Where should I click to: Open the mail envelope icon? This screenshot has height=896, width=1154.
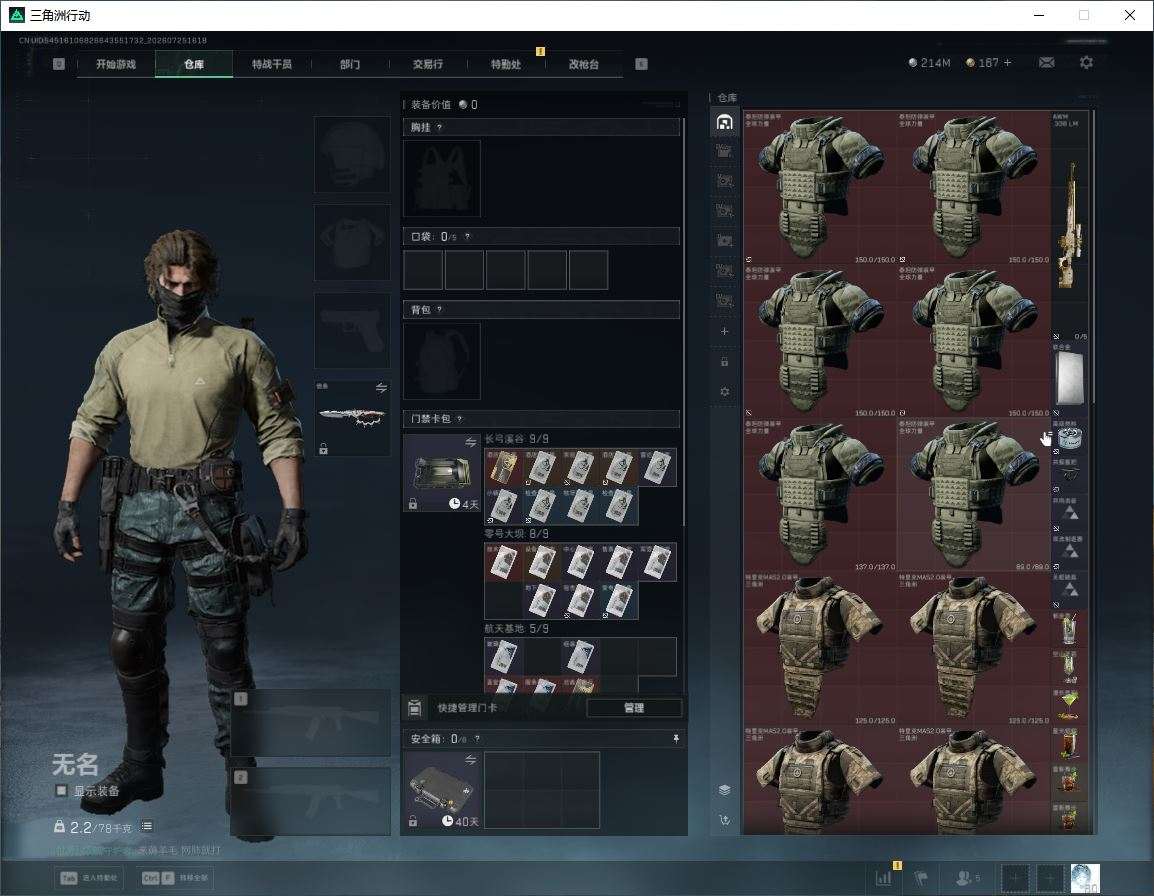tap(1046, 63)
